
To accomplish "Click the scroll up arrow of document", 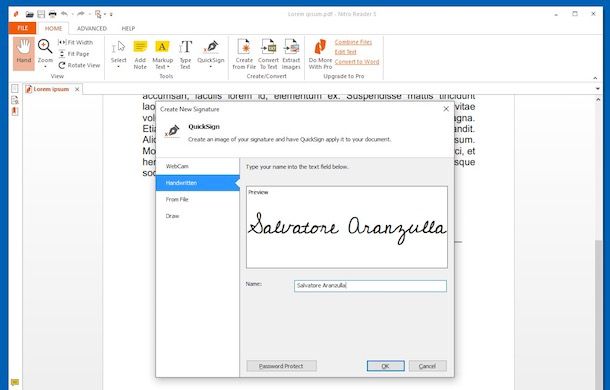I will click(598, 100).
